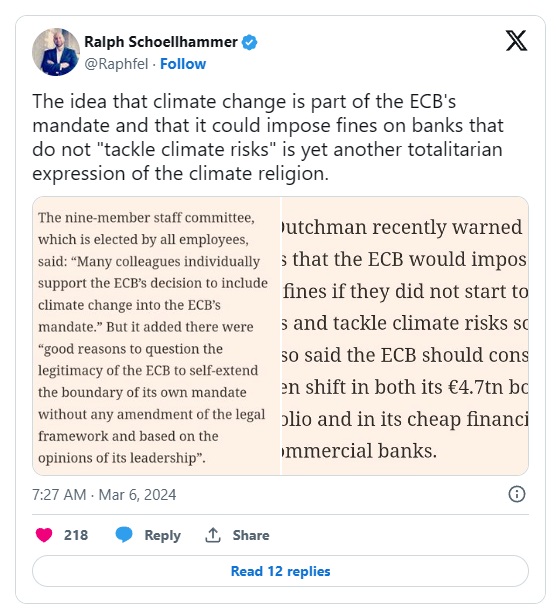Click the Share text label
This screenshot has width=556, height=616.
tap(251, 535)
